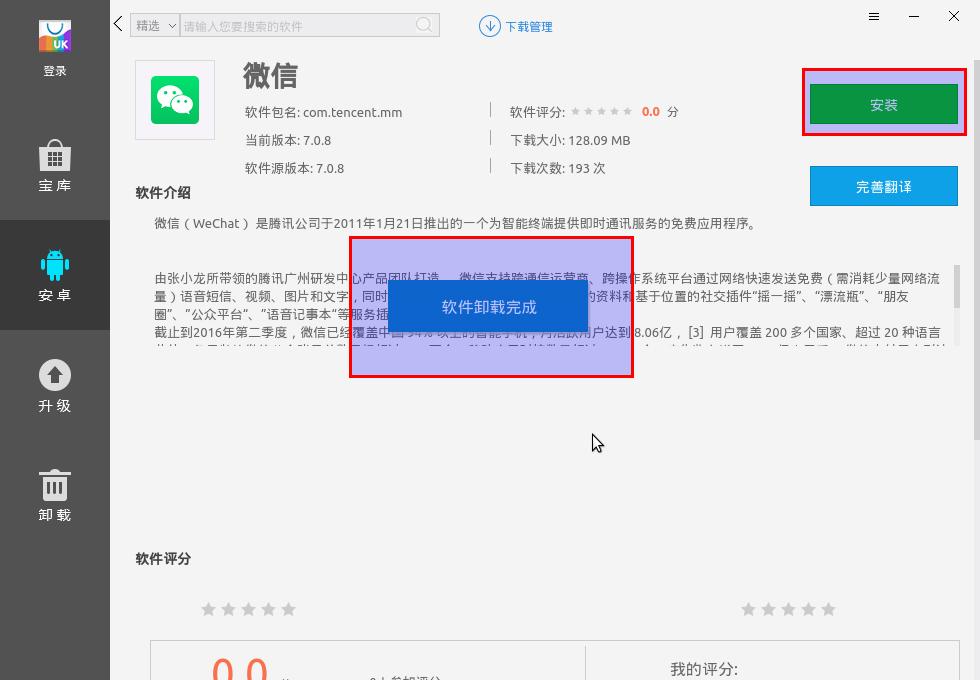
Task: Click the main page vertical scrollbar
Action: [976, 250]
